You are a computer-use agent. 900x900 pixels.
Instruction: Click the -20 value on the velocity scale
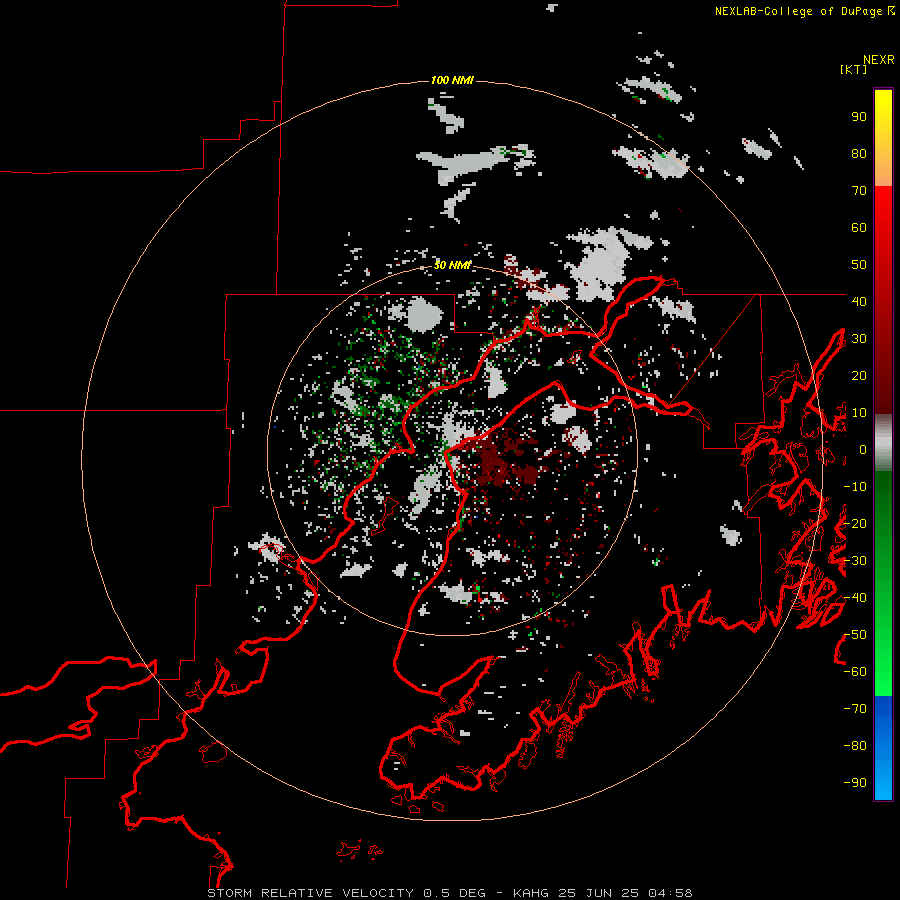tap(855, 524)
